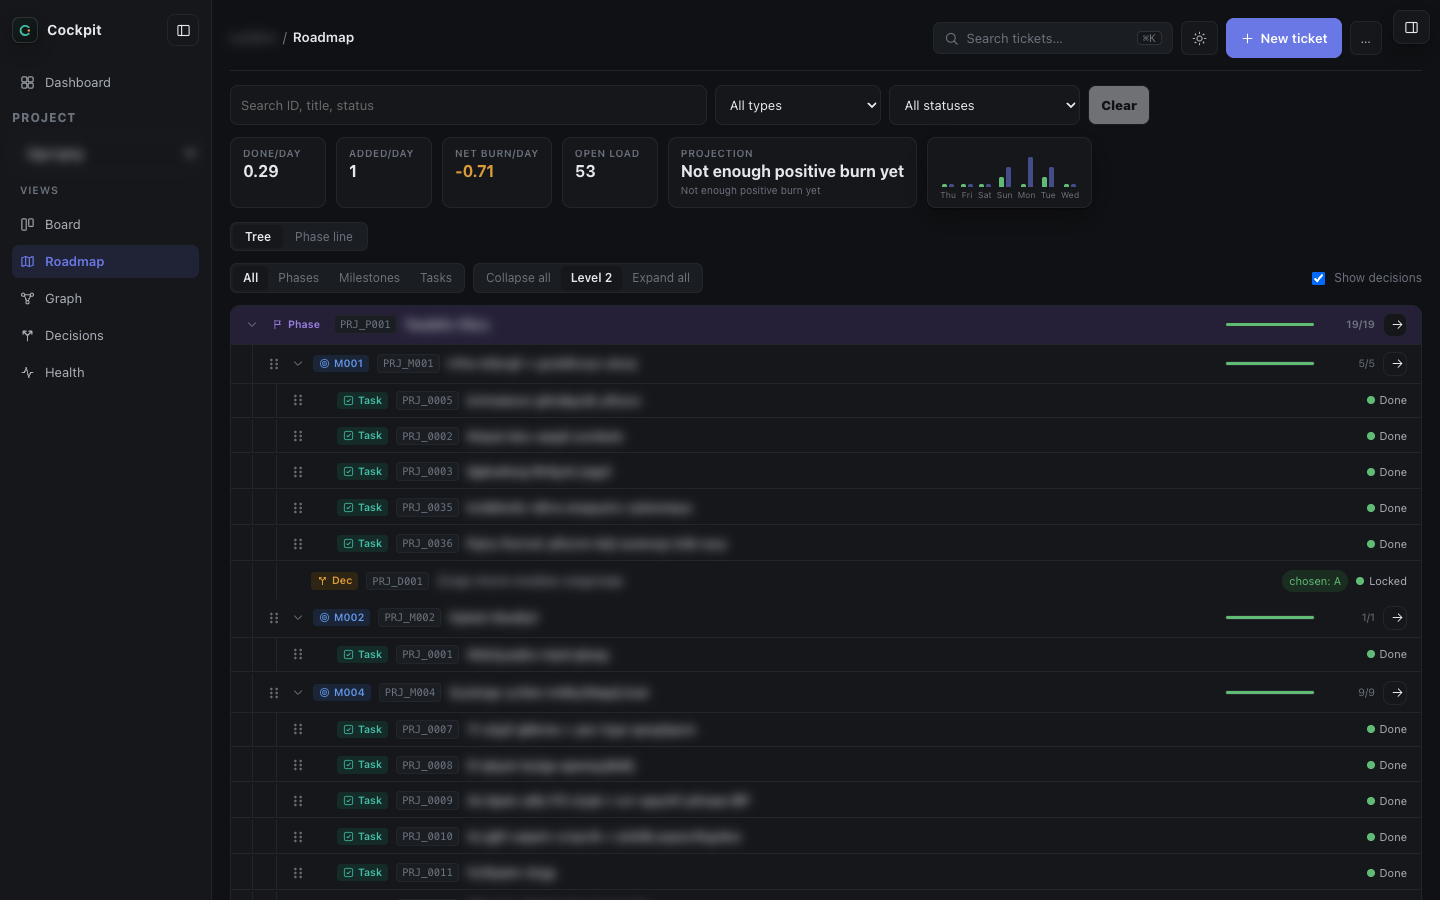Click the Dec badge for PRJ_D001
1440x900 pixels.
(x=335, y=581)
